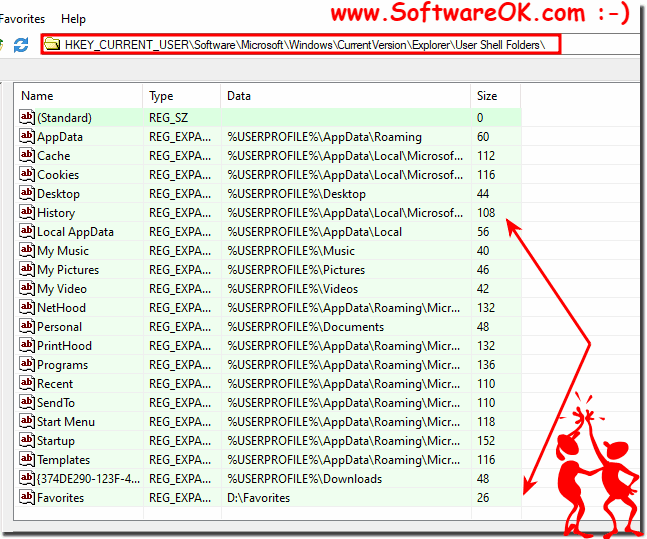
Task: Click the Start Menu entry name
Action: [x=66, y=422]
